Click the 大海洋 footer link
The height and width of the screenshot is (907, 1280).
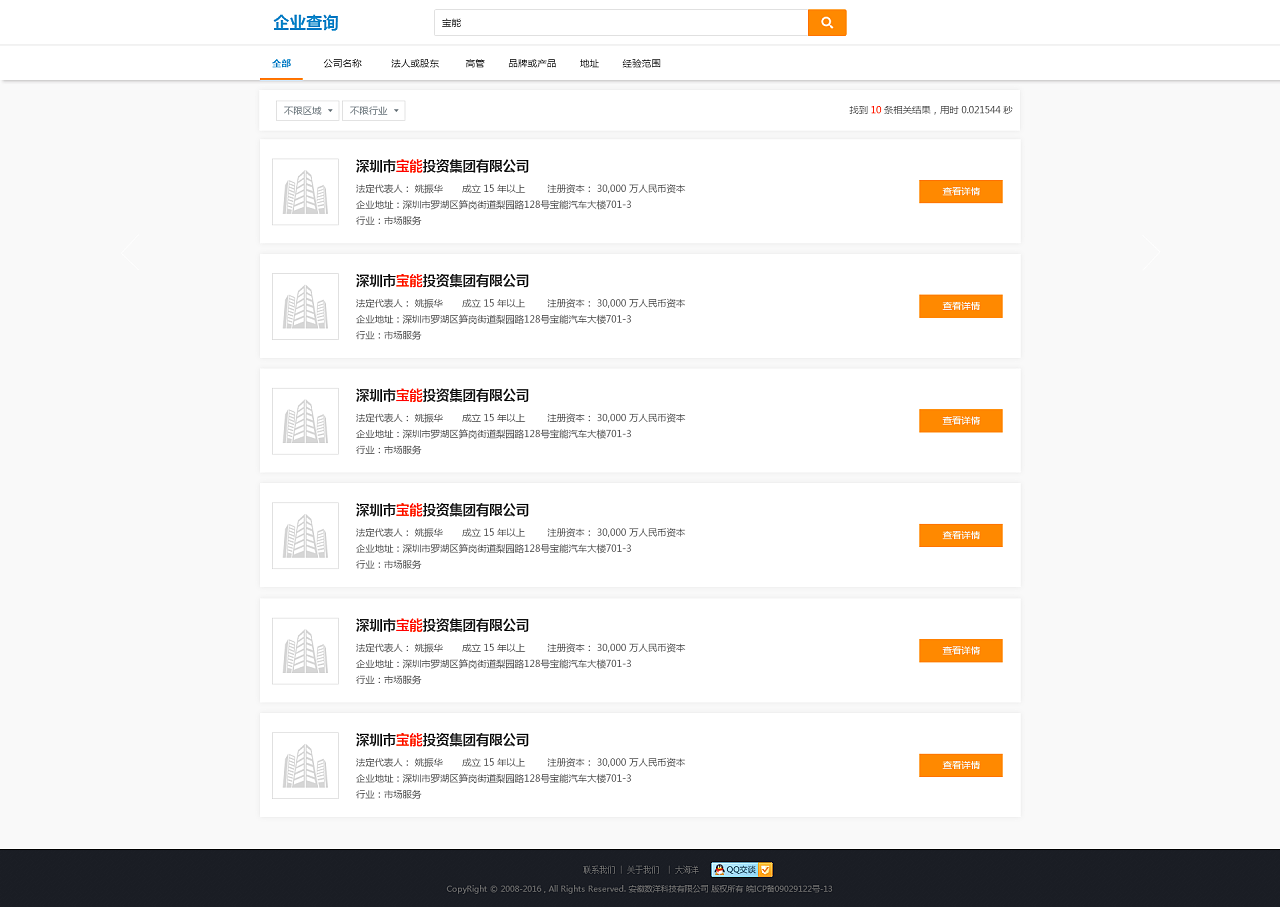click(687, 869)
